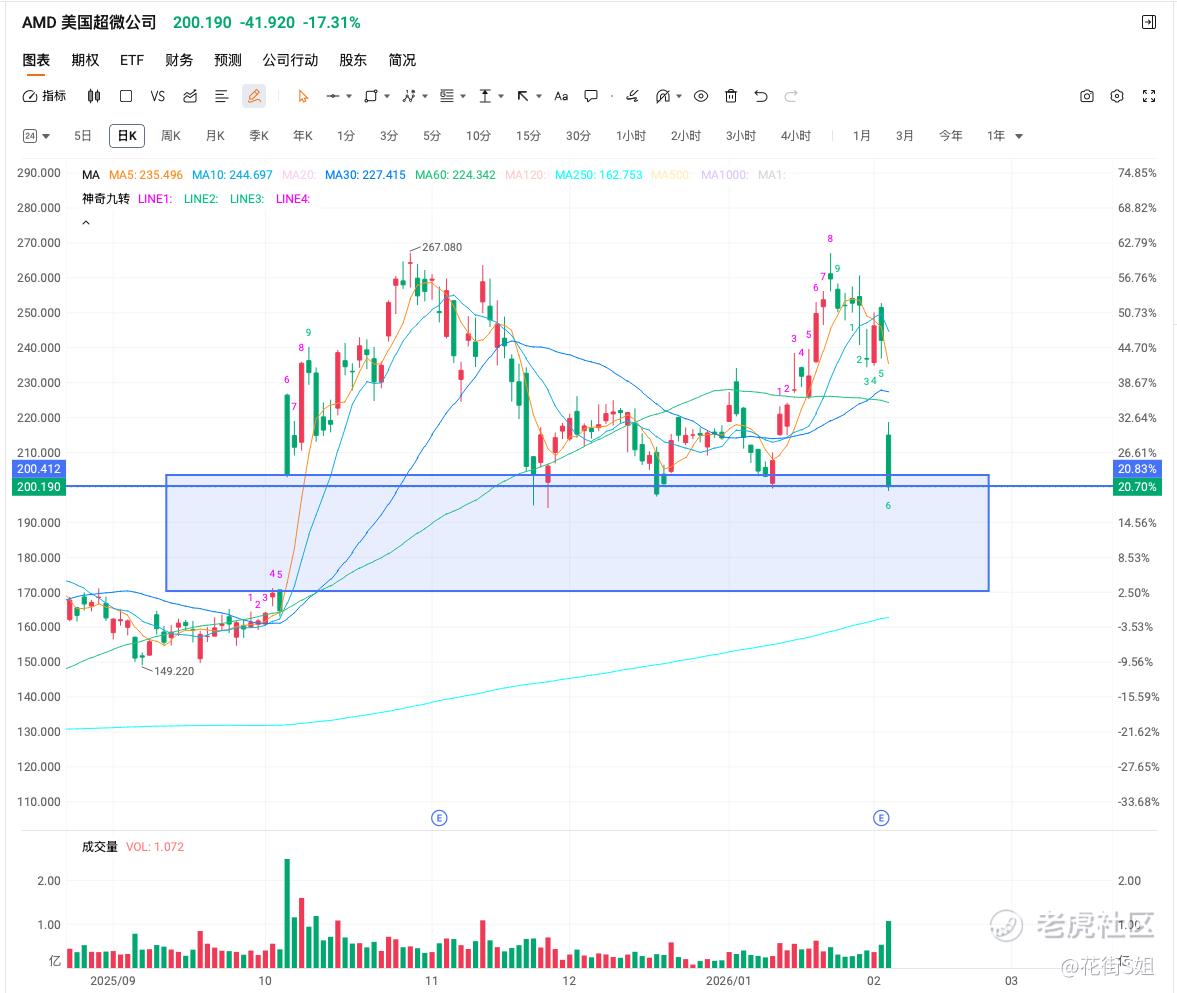
Task: Click the line chart overlay icon
Action: click(x=190, y=96)
